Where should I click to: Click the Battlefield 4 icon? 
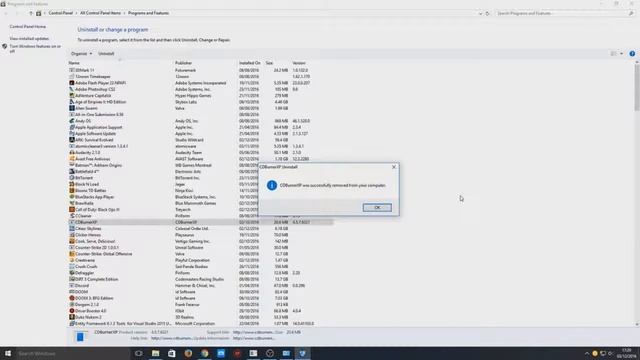coord(72,171)
